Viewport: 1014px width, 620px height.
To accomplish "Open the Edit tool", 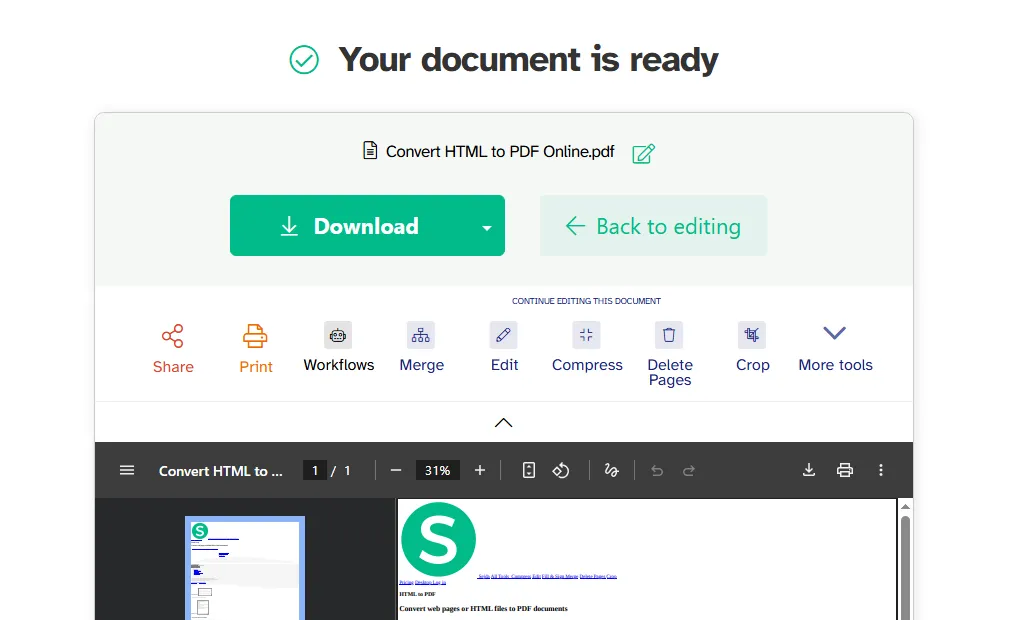I will [504, 348].
